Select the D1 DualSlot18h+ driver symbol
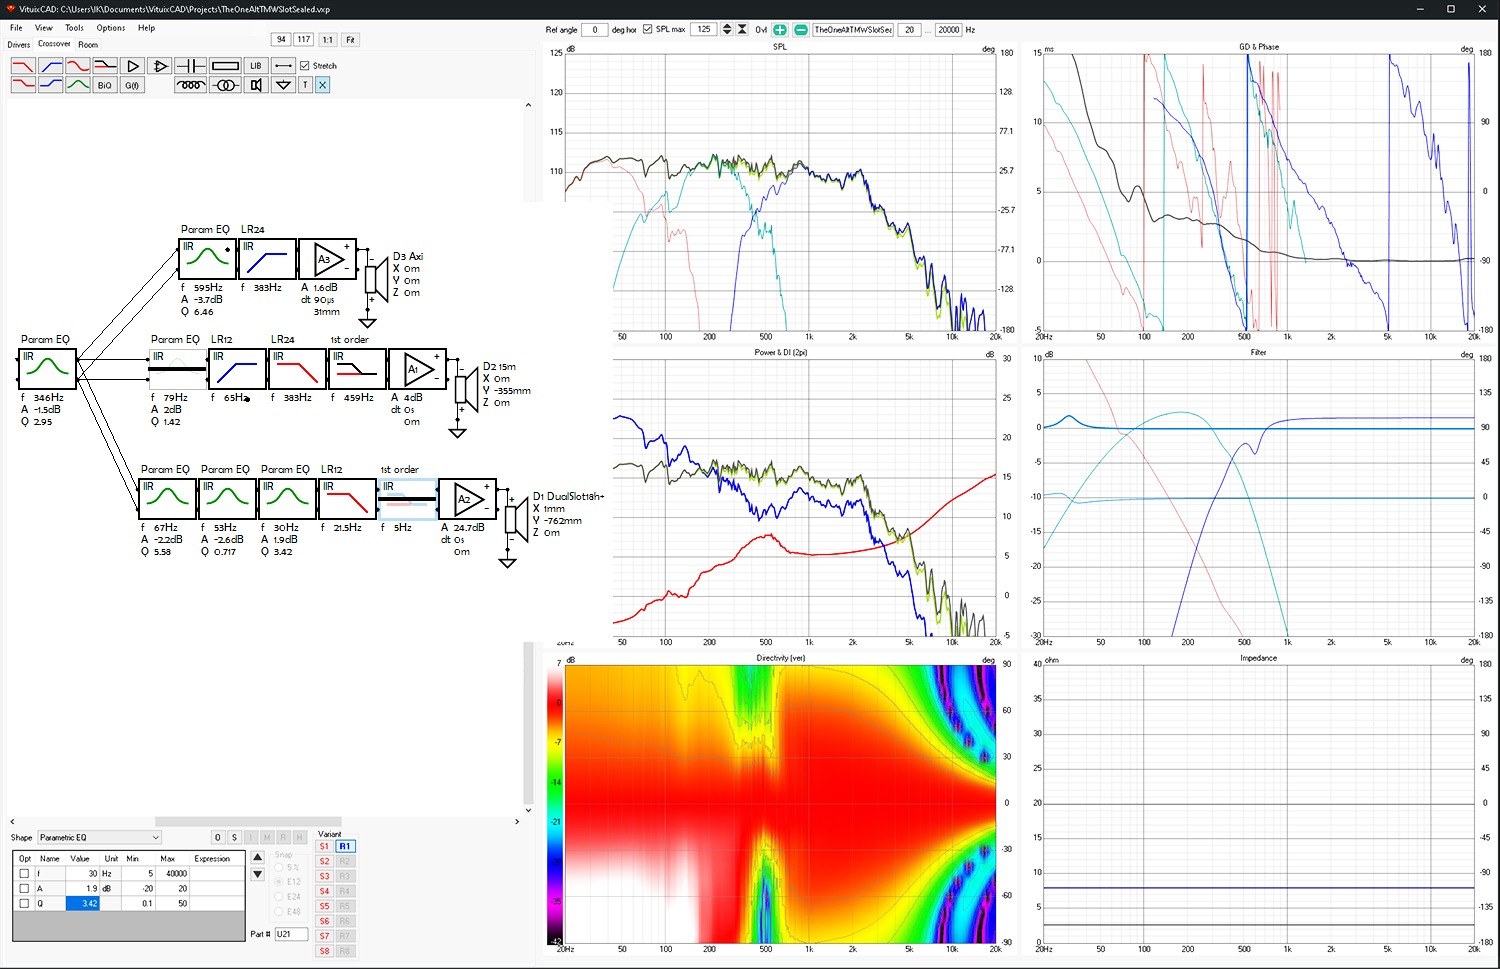 516,520
